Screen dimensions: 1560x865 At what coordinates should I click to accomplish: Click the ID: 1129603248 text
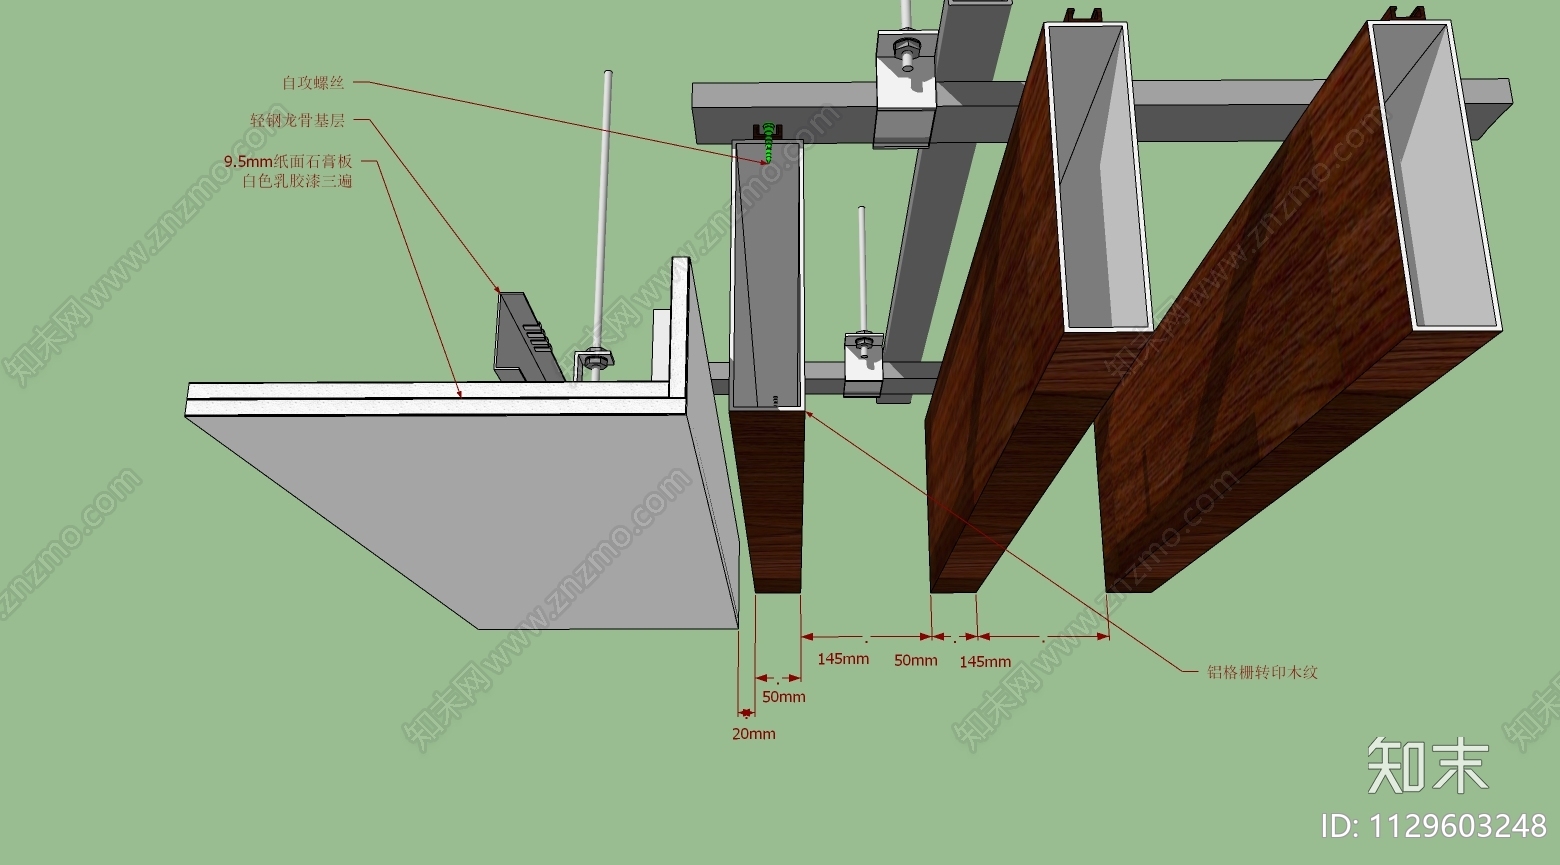1434,826
